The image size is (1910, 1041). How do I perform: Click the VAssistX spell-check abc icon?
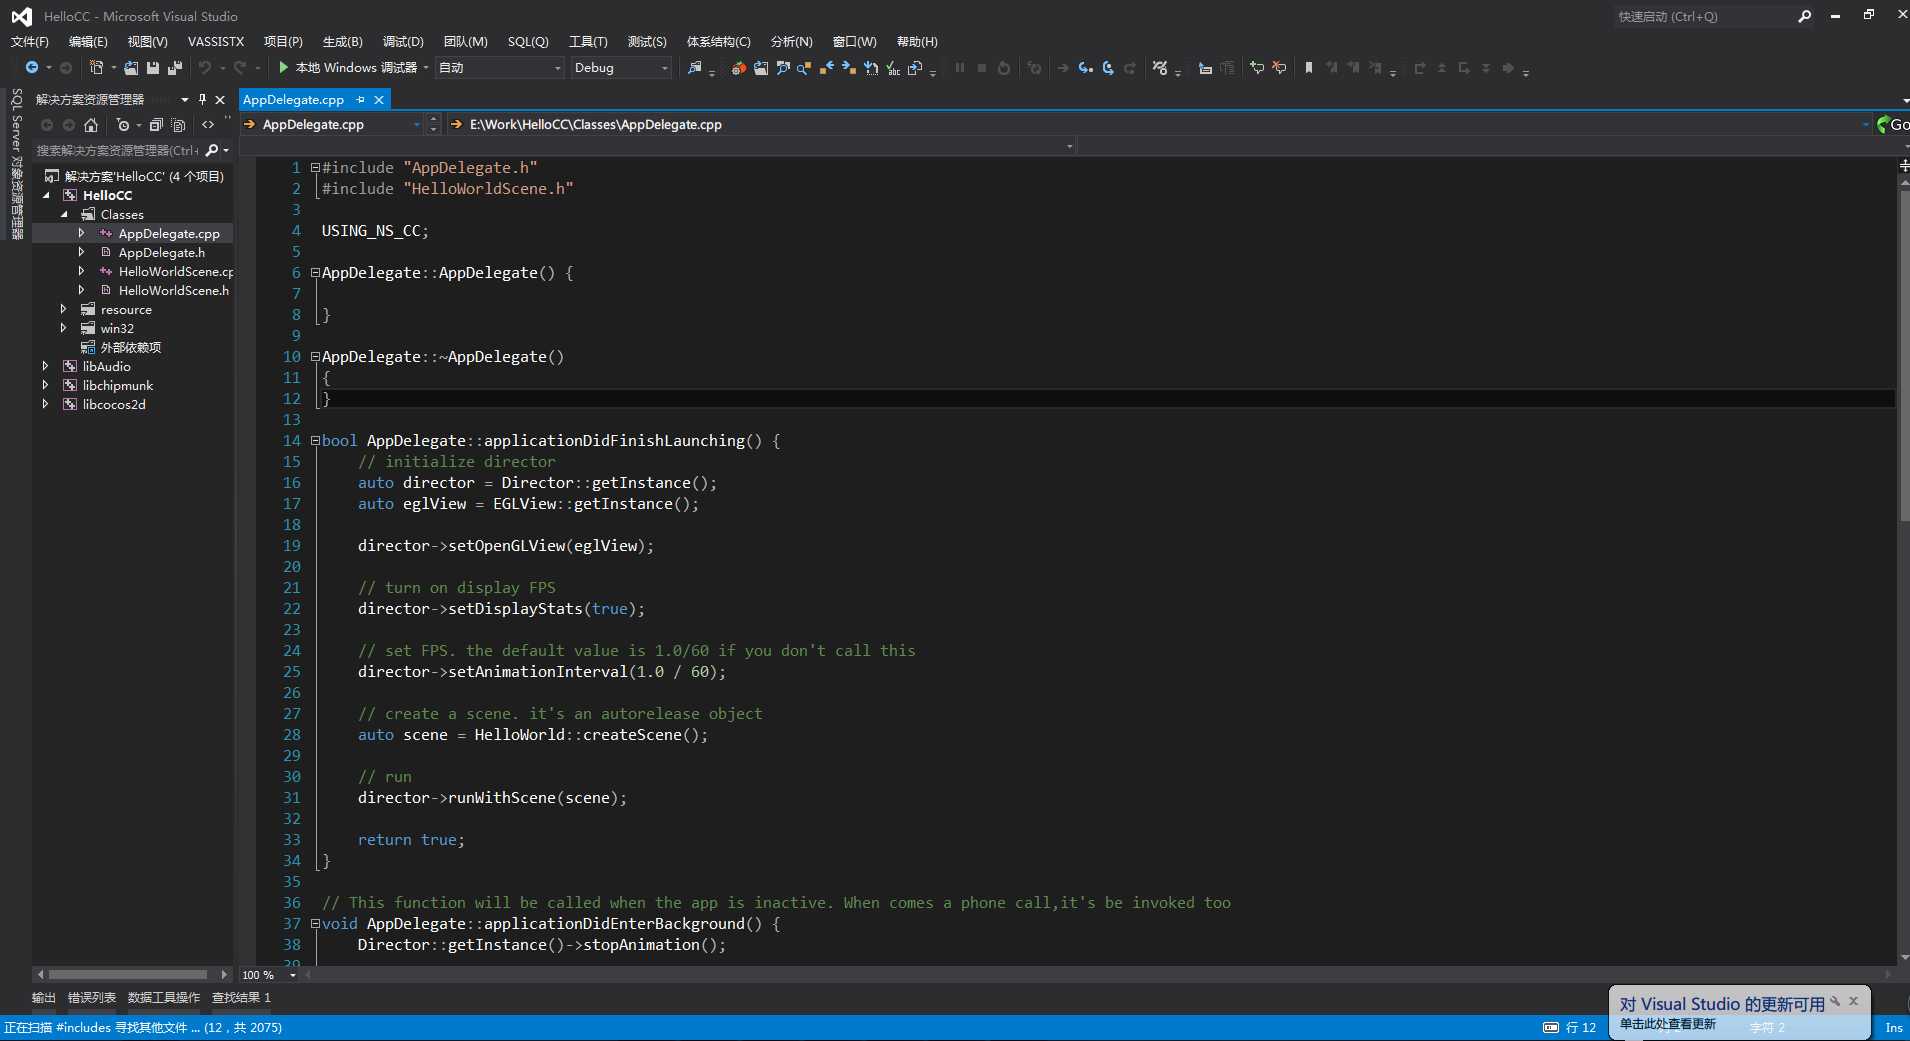pyautogui.click(x=893, y=68)
